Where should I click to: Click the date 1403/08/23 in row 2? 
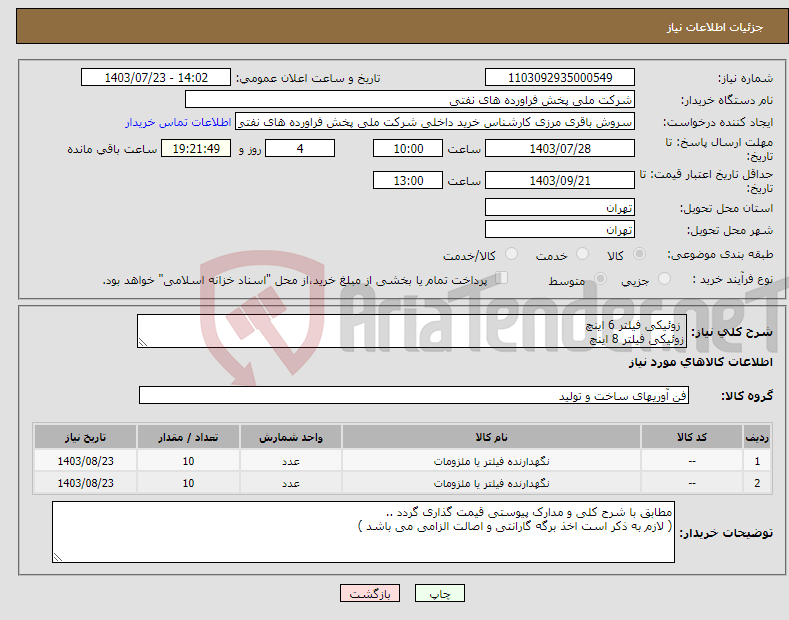click(x=86, y=483)
